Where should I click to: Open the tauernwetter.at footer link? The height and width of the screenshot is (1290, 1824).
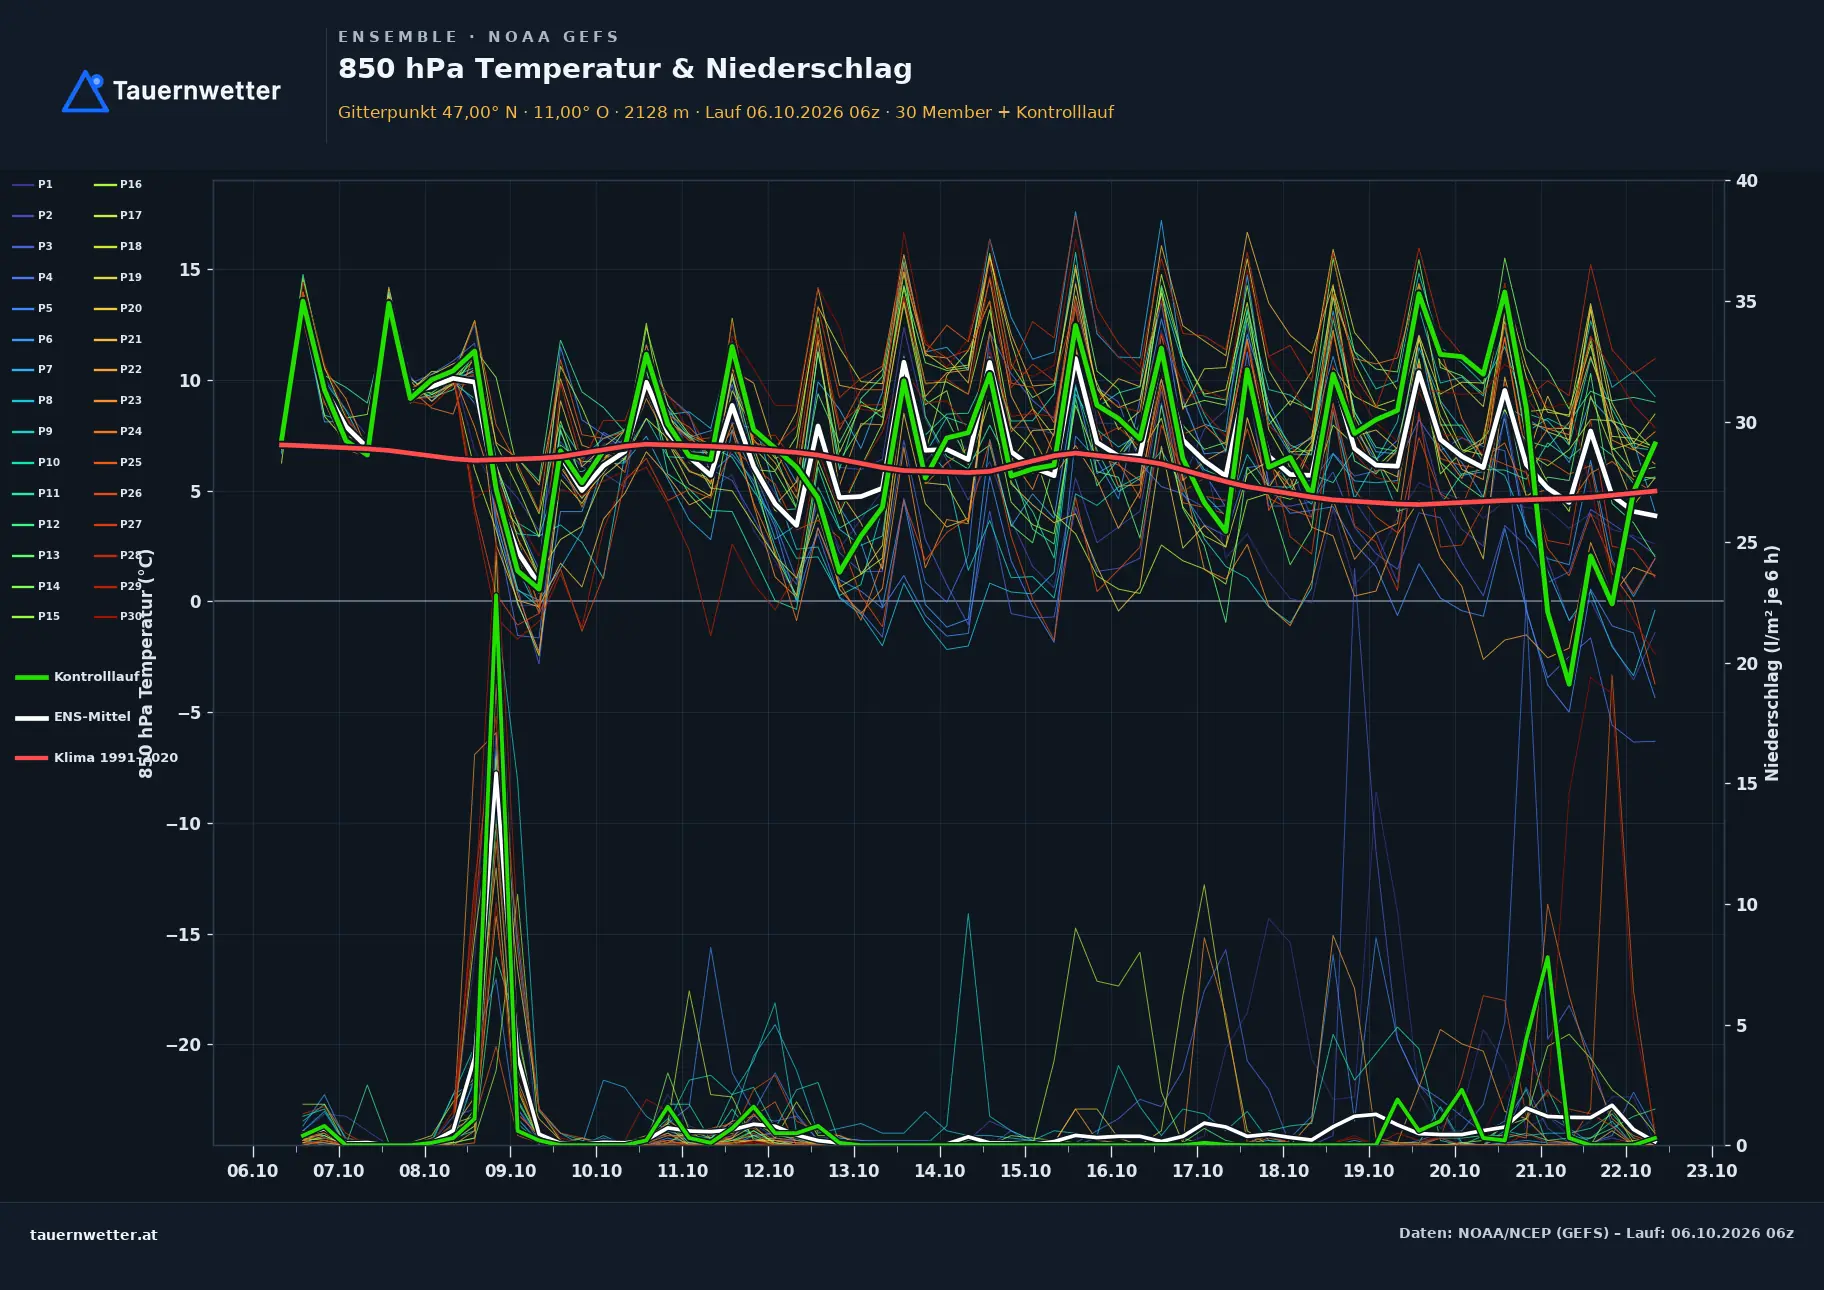(94, 1235)
